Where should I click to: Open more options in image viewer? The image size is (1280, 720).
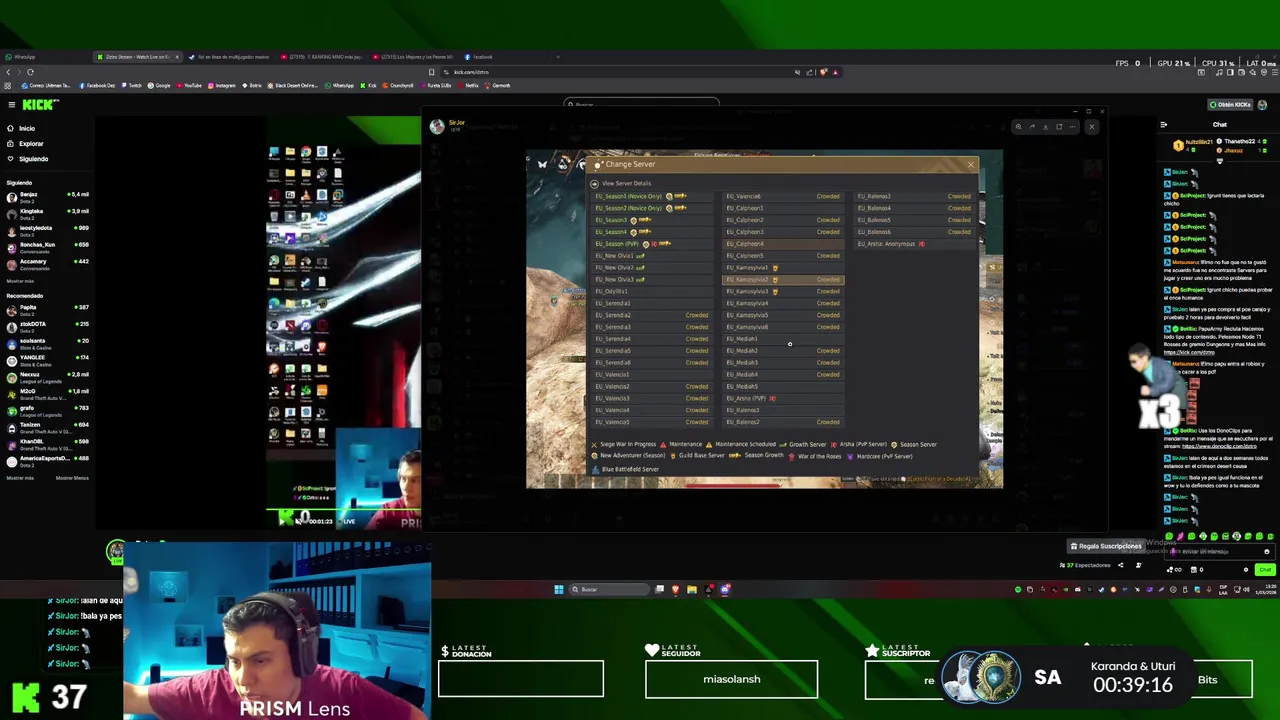click(1073, 127)
